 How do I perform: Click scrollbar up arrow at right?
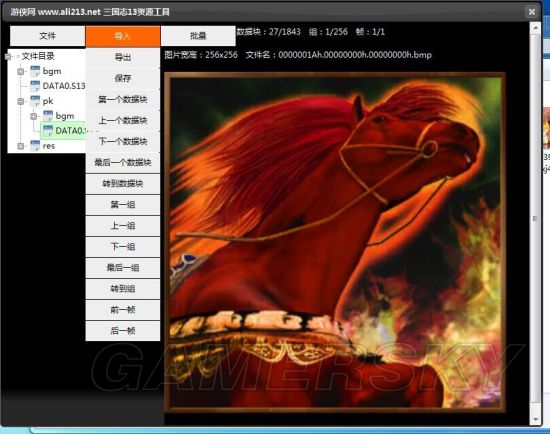(535, 28)
